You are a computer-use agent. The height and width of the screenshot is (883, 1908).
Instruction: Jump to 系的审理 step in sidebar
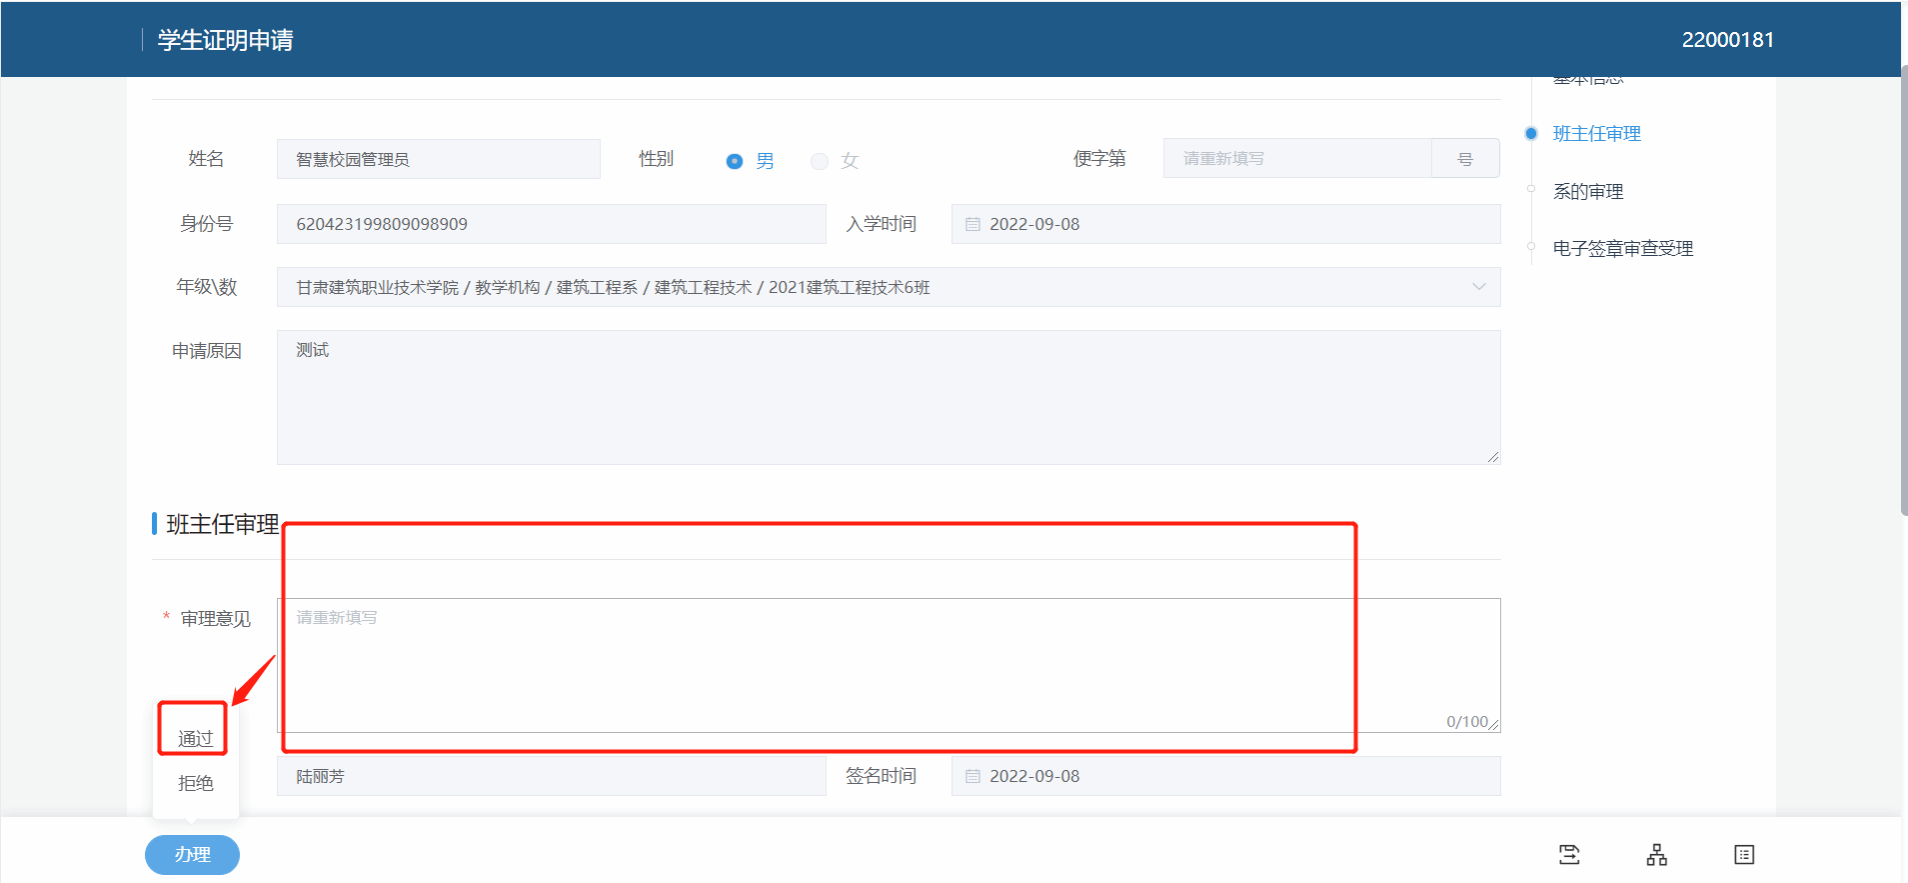pos(1587,191)
